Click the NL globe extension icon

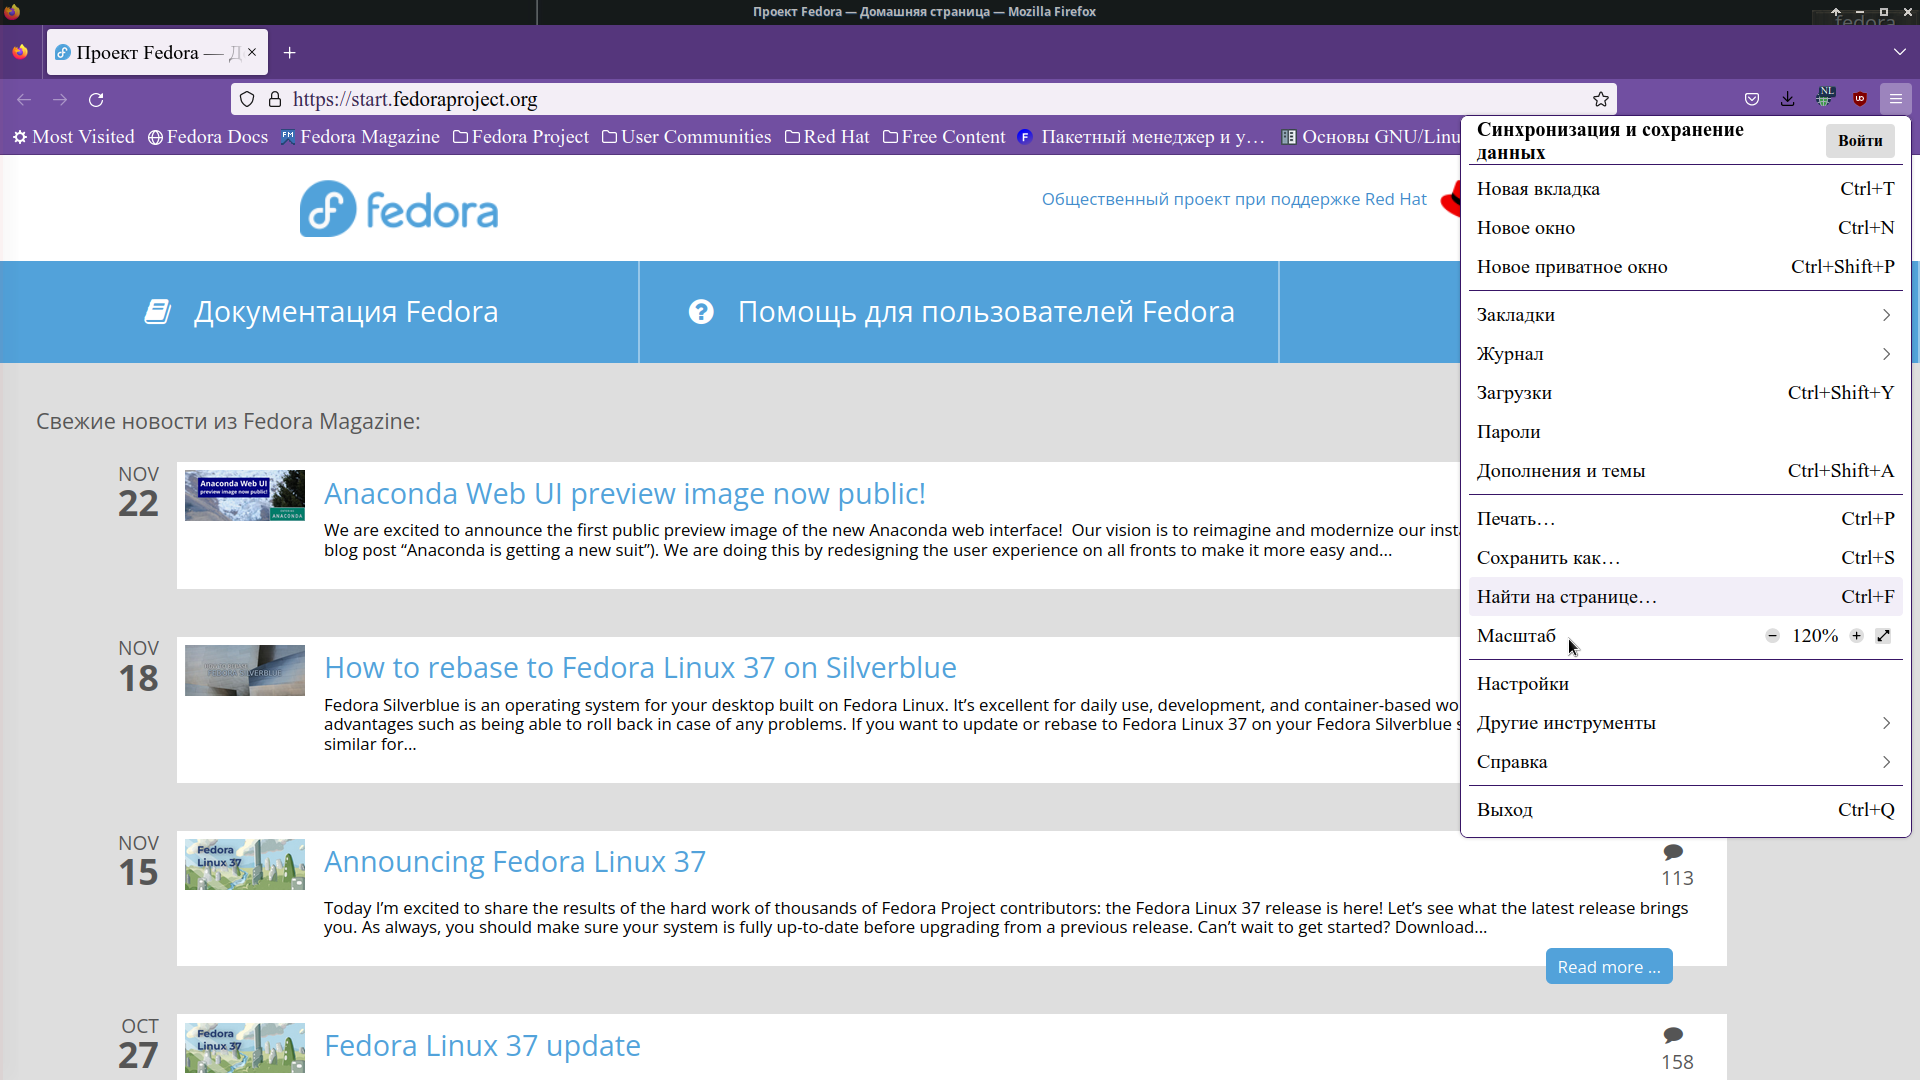(x=1825, y=98)
